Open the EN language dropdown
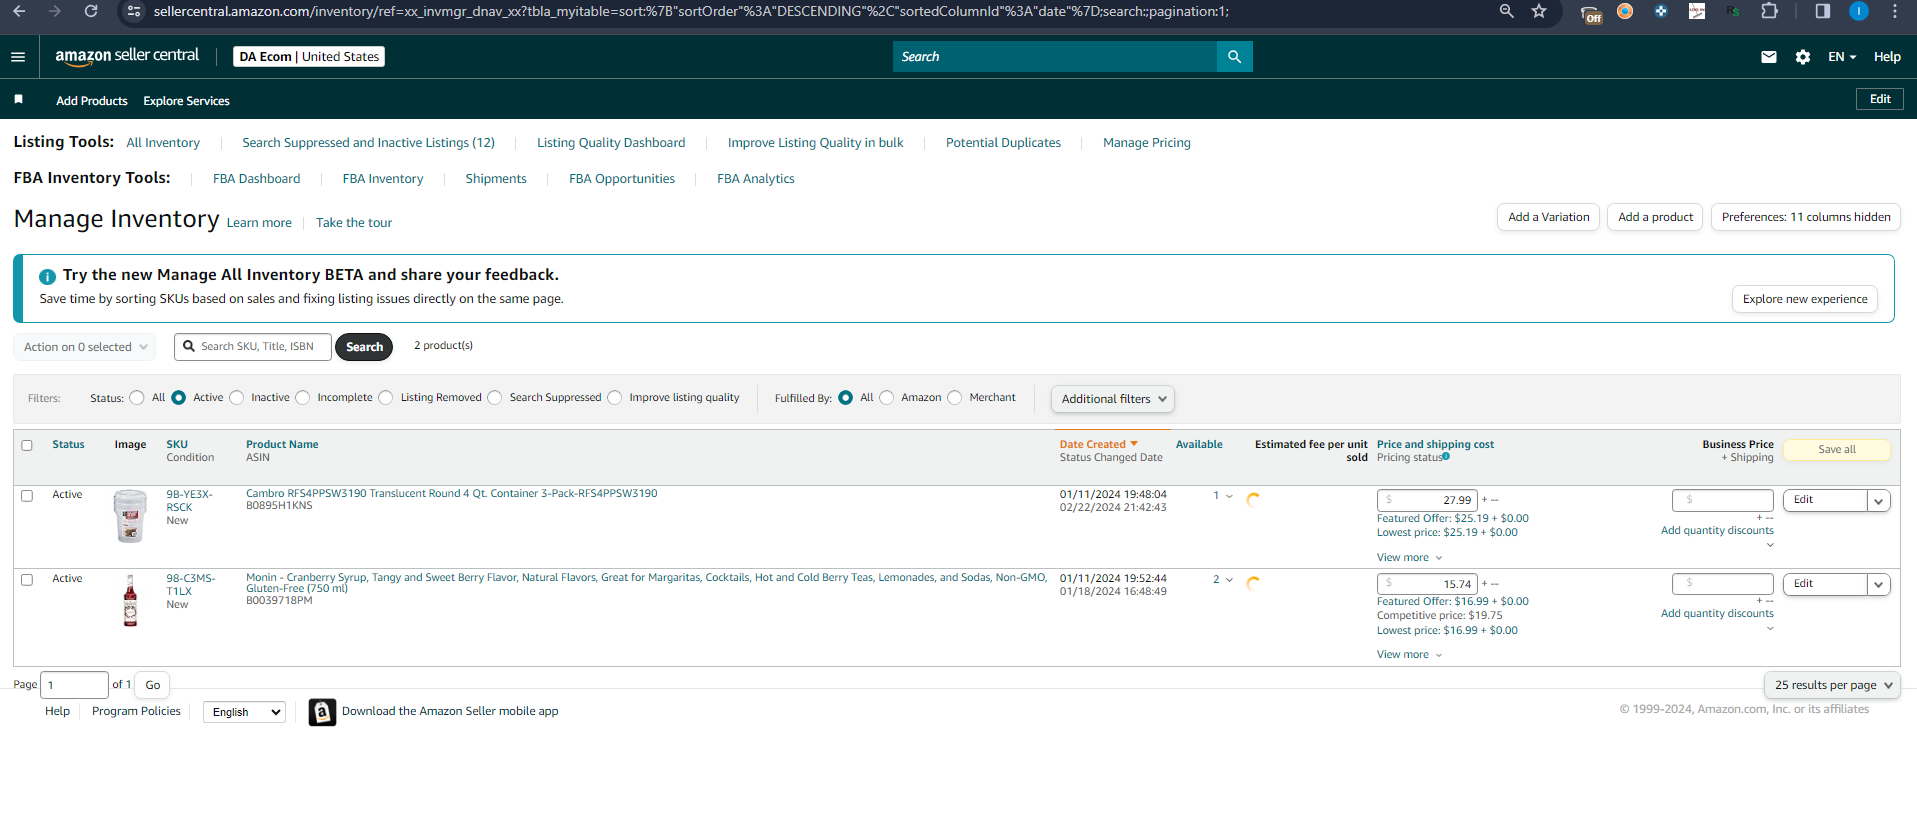1917x813 pixels. tap(1842, 57)
